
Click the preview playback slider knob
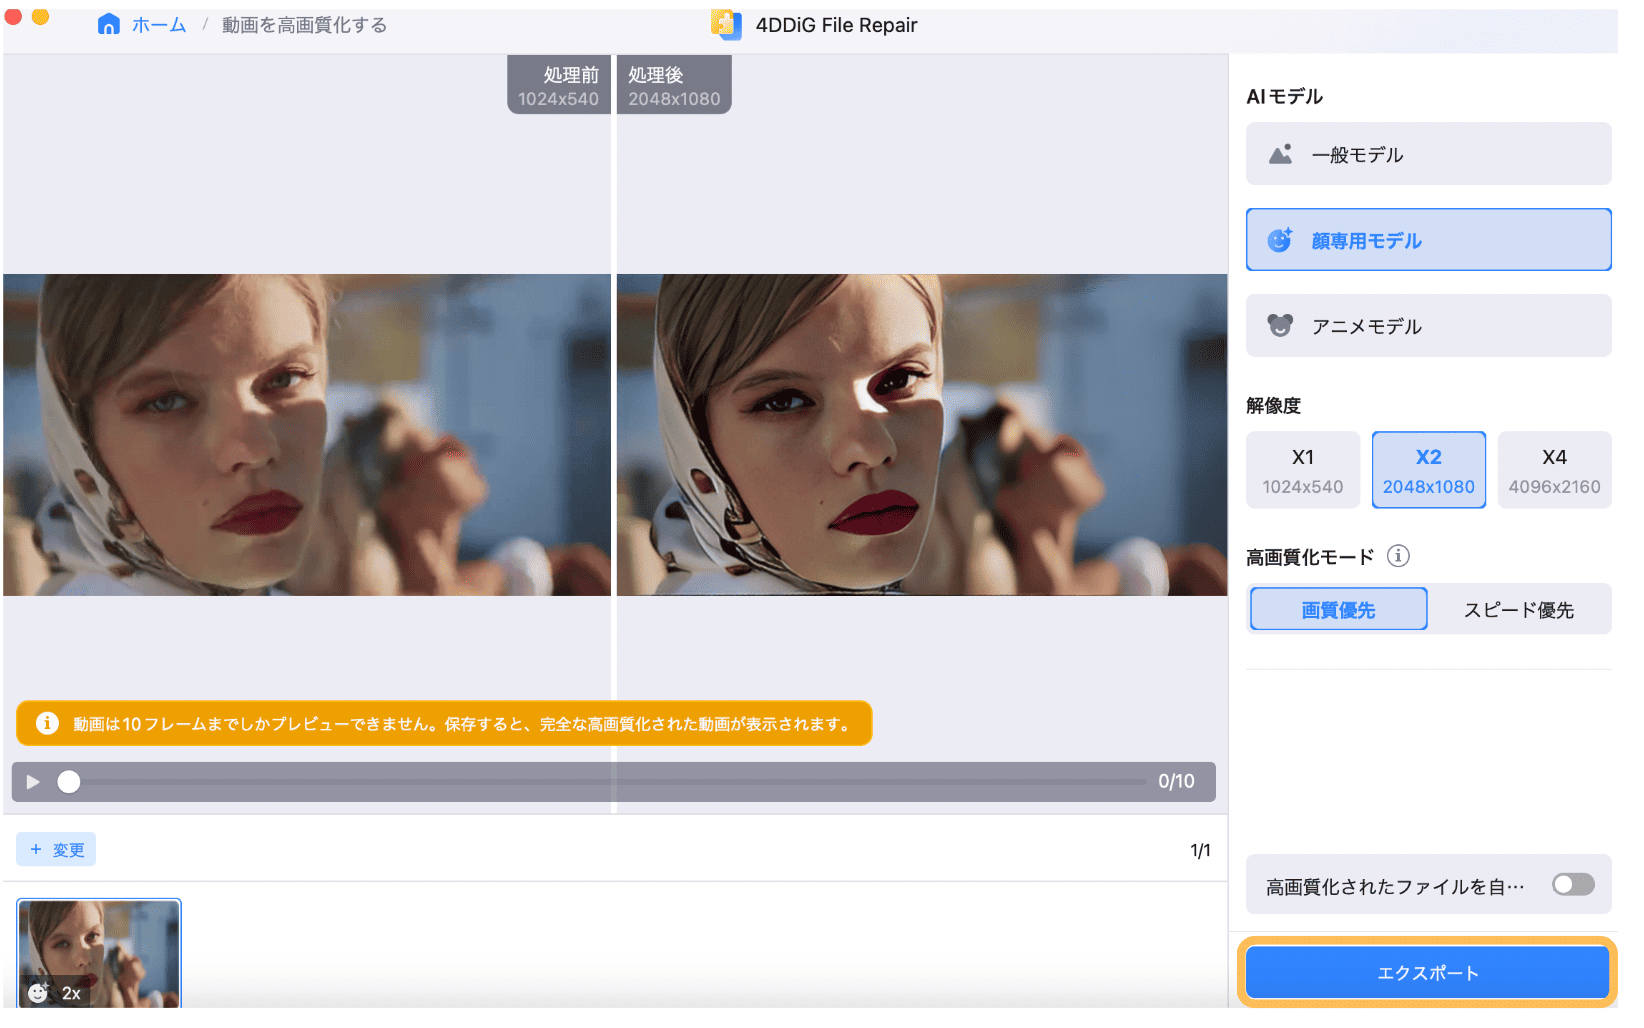pos(68,781)
